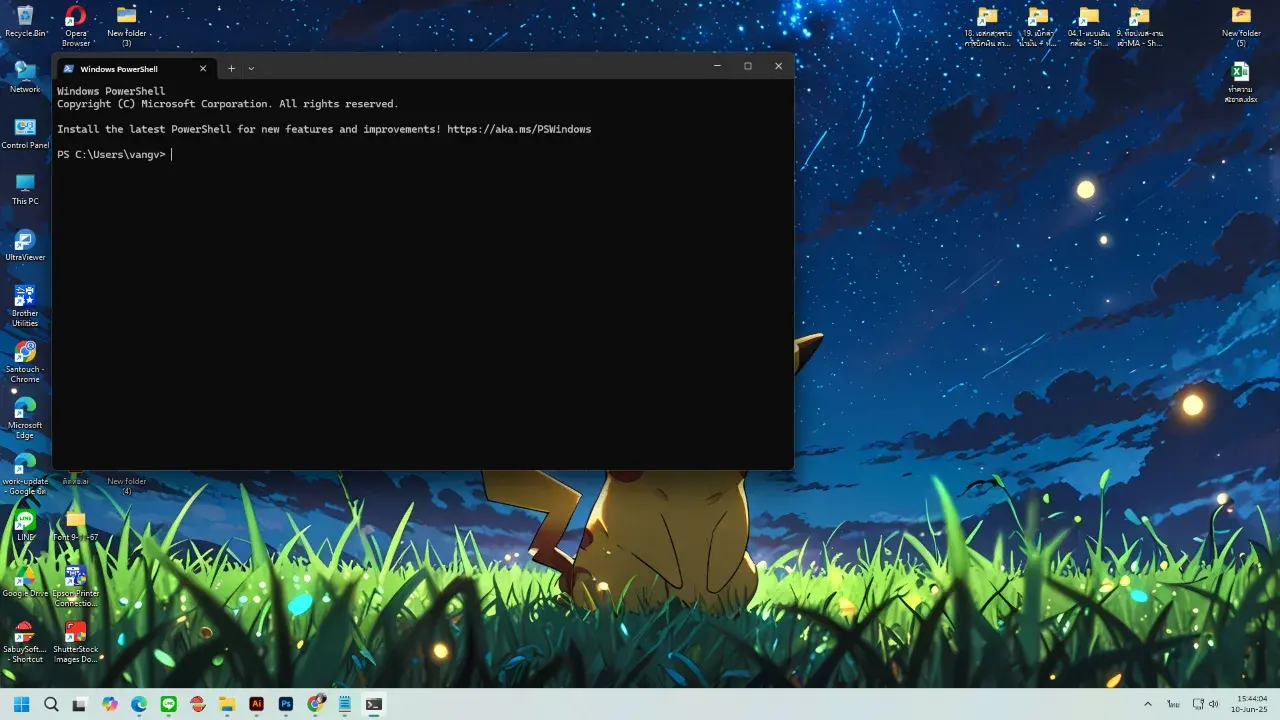1280x720 pixels.
Task: Switch the input language indicator
Action: 1172,704
